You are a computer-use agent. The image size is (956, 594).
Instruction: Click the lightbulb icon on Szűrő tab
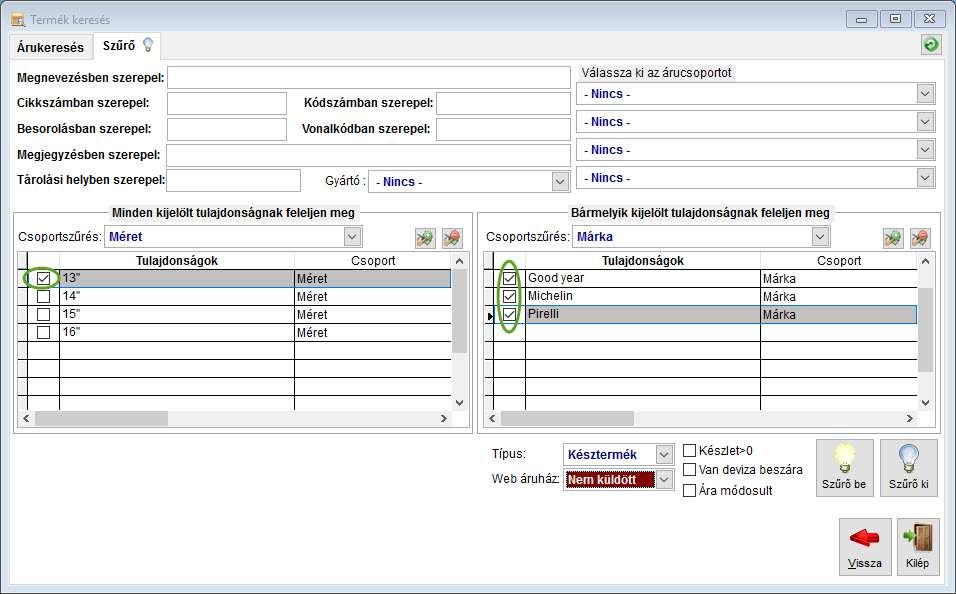tap(148, 45)
